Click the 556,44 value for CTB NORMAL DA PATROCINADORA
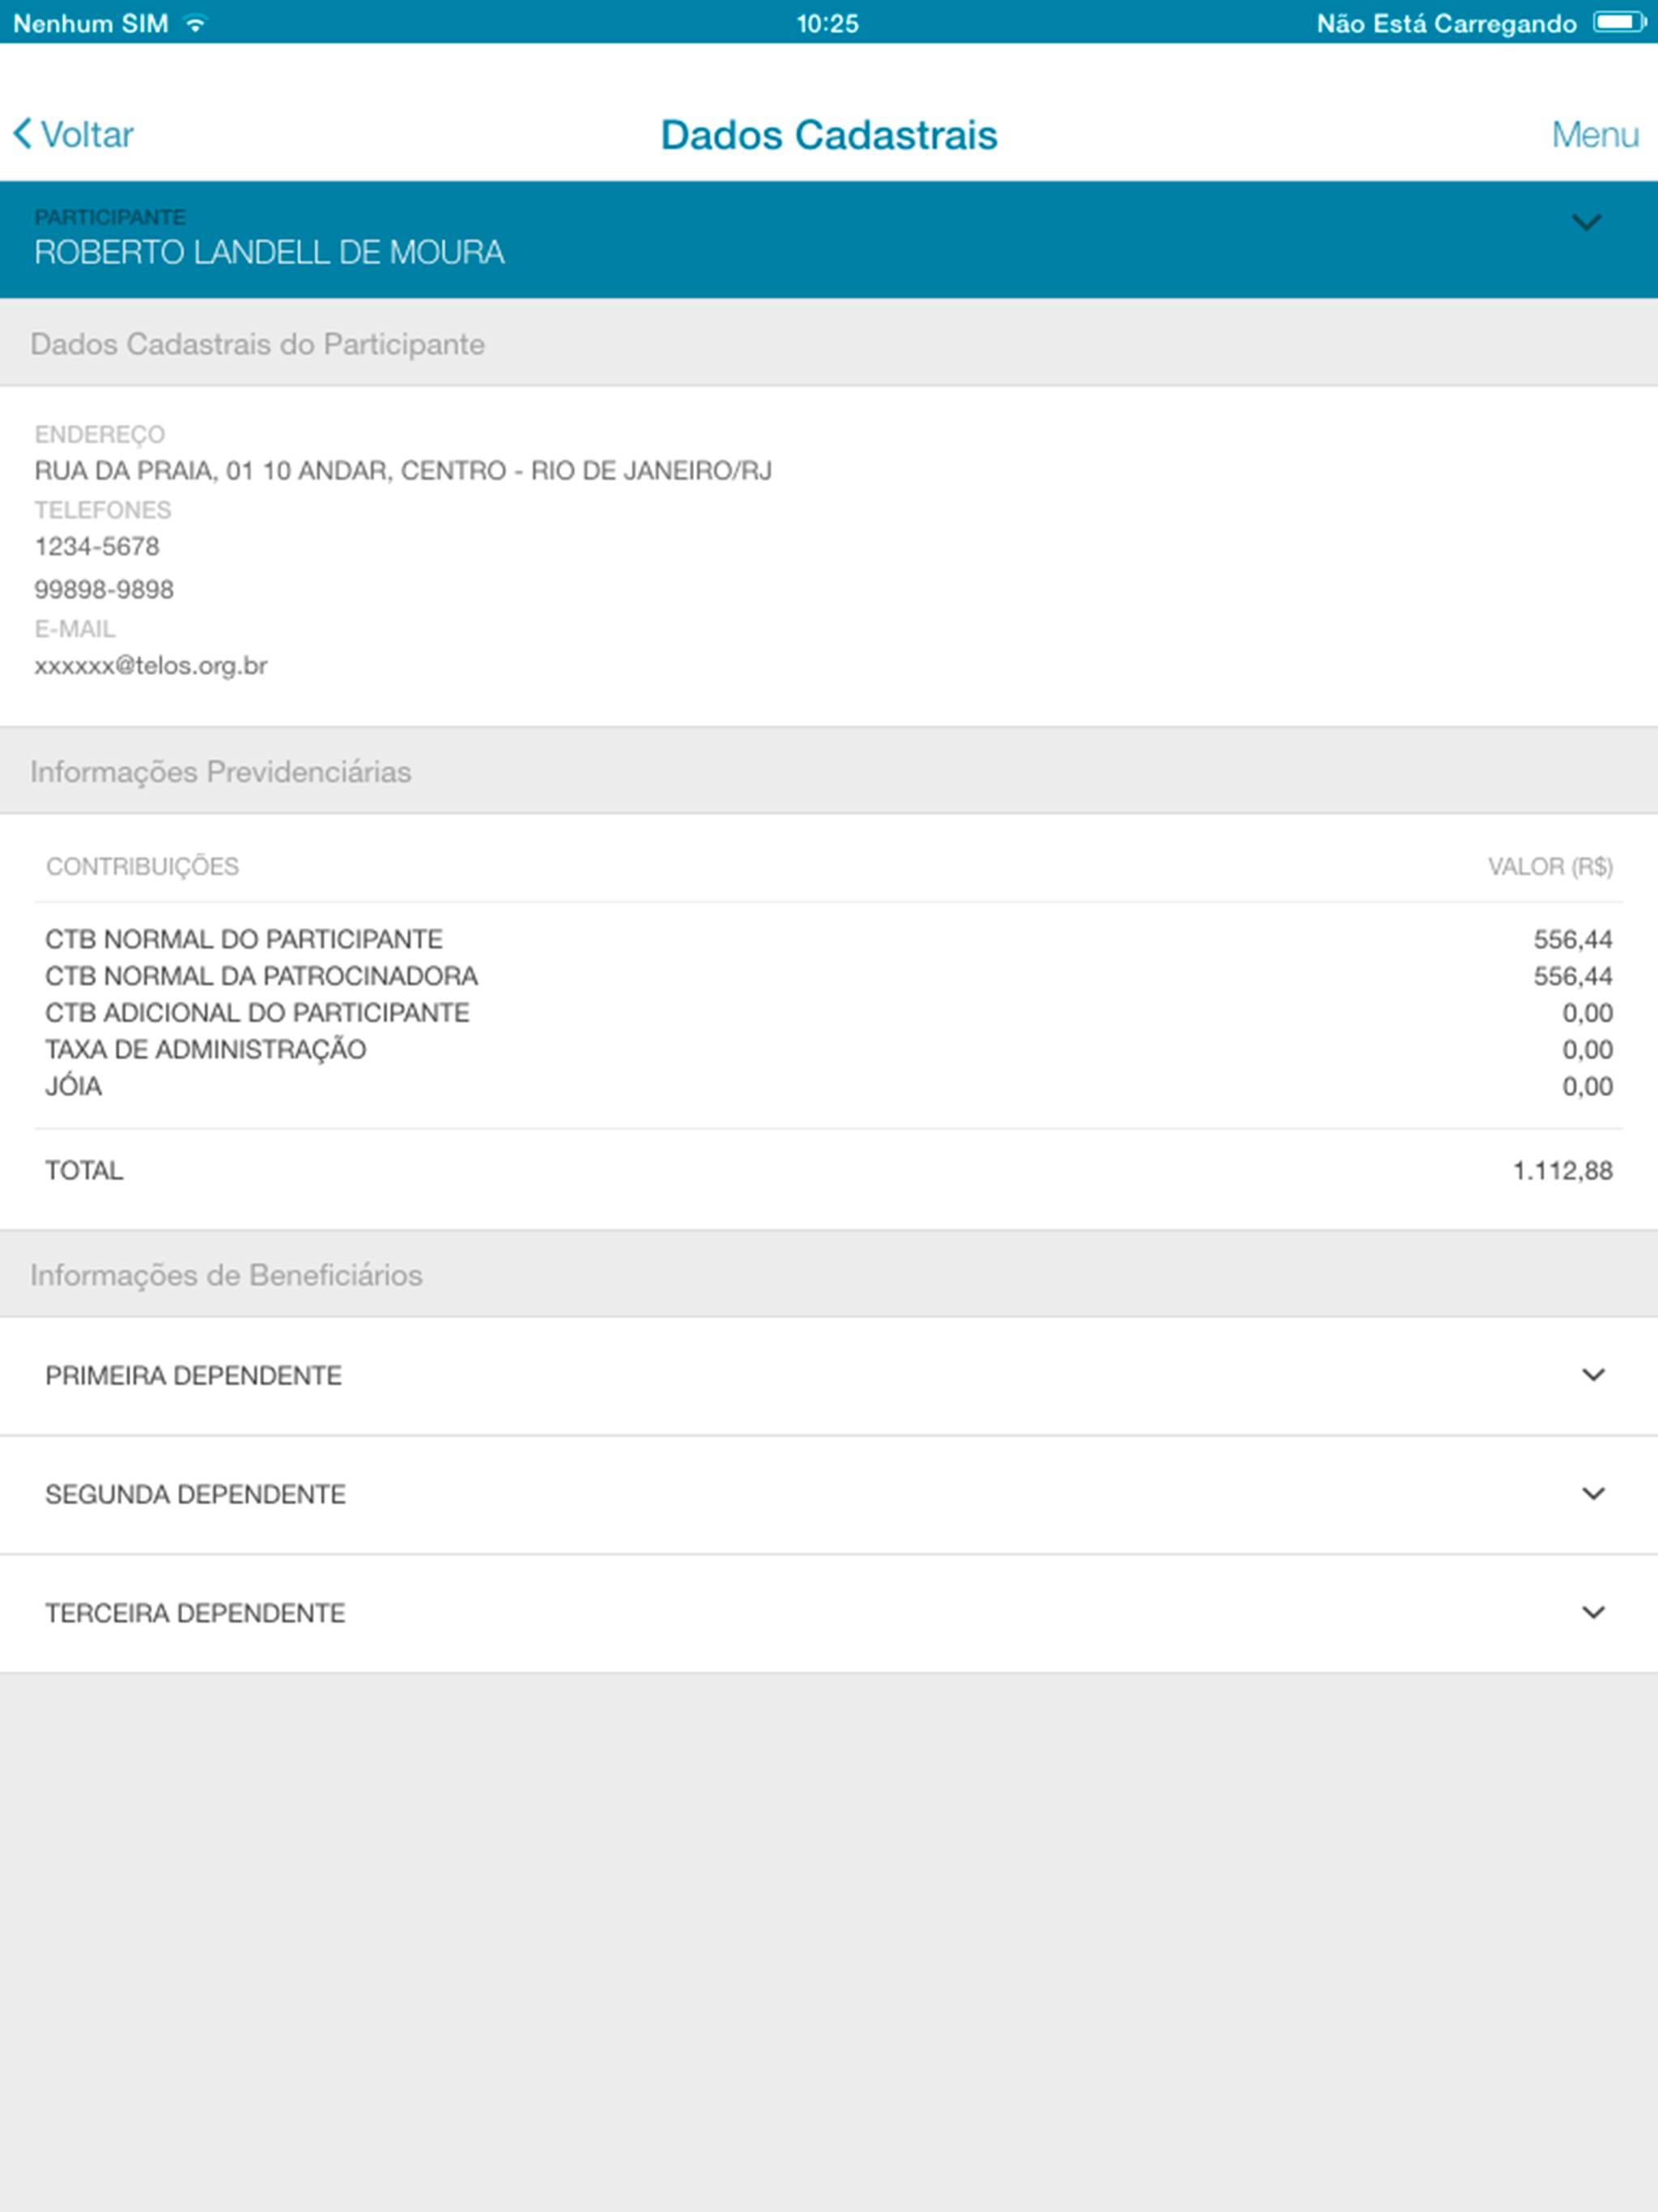1658x2212 pixels. tap(1573, 976)
